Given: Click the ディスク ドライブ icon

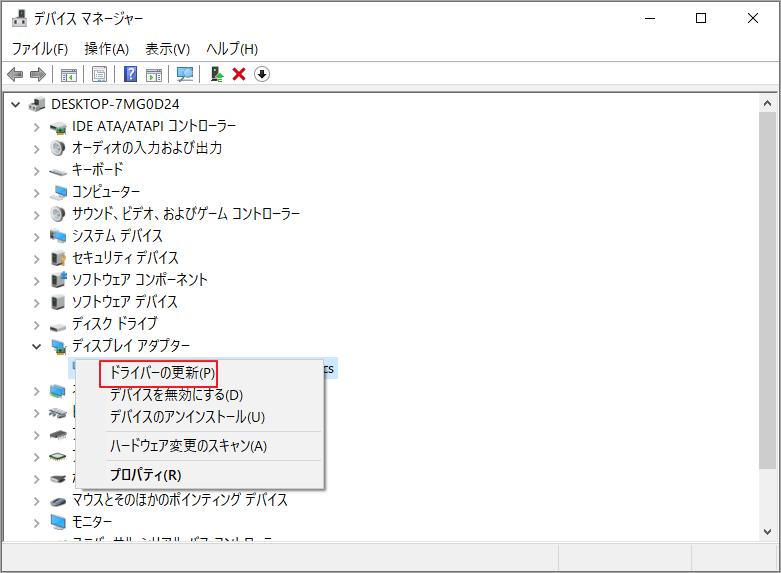Looking at the screenshot, I should (x=58, y=326).
